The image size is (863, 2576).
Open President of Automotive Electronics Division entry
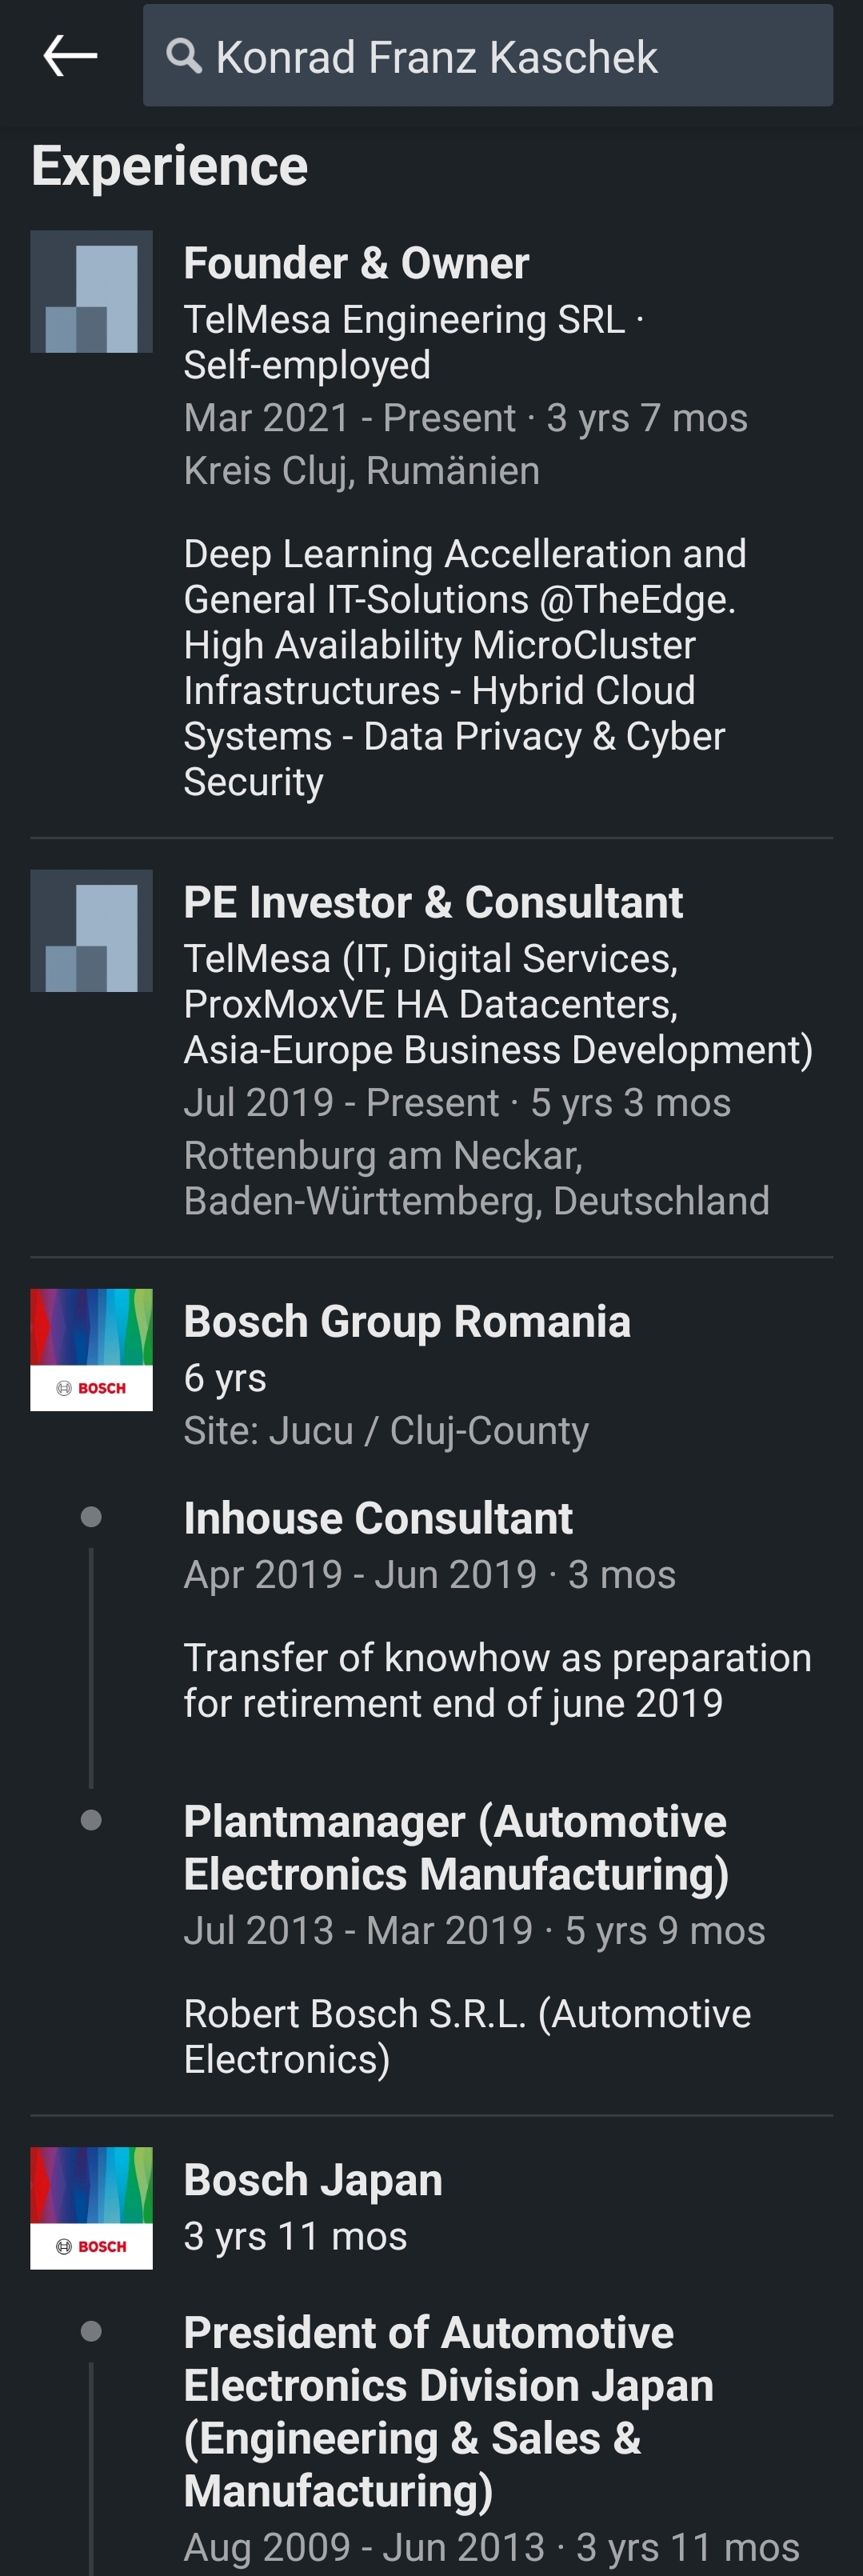[449, 2411]
